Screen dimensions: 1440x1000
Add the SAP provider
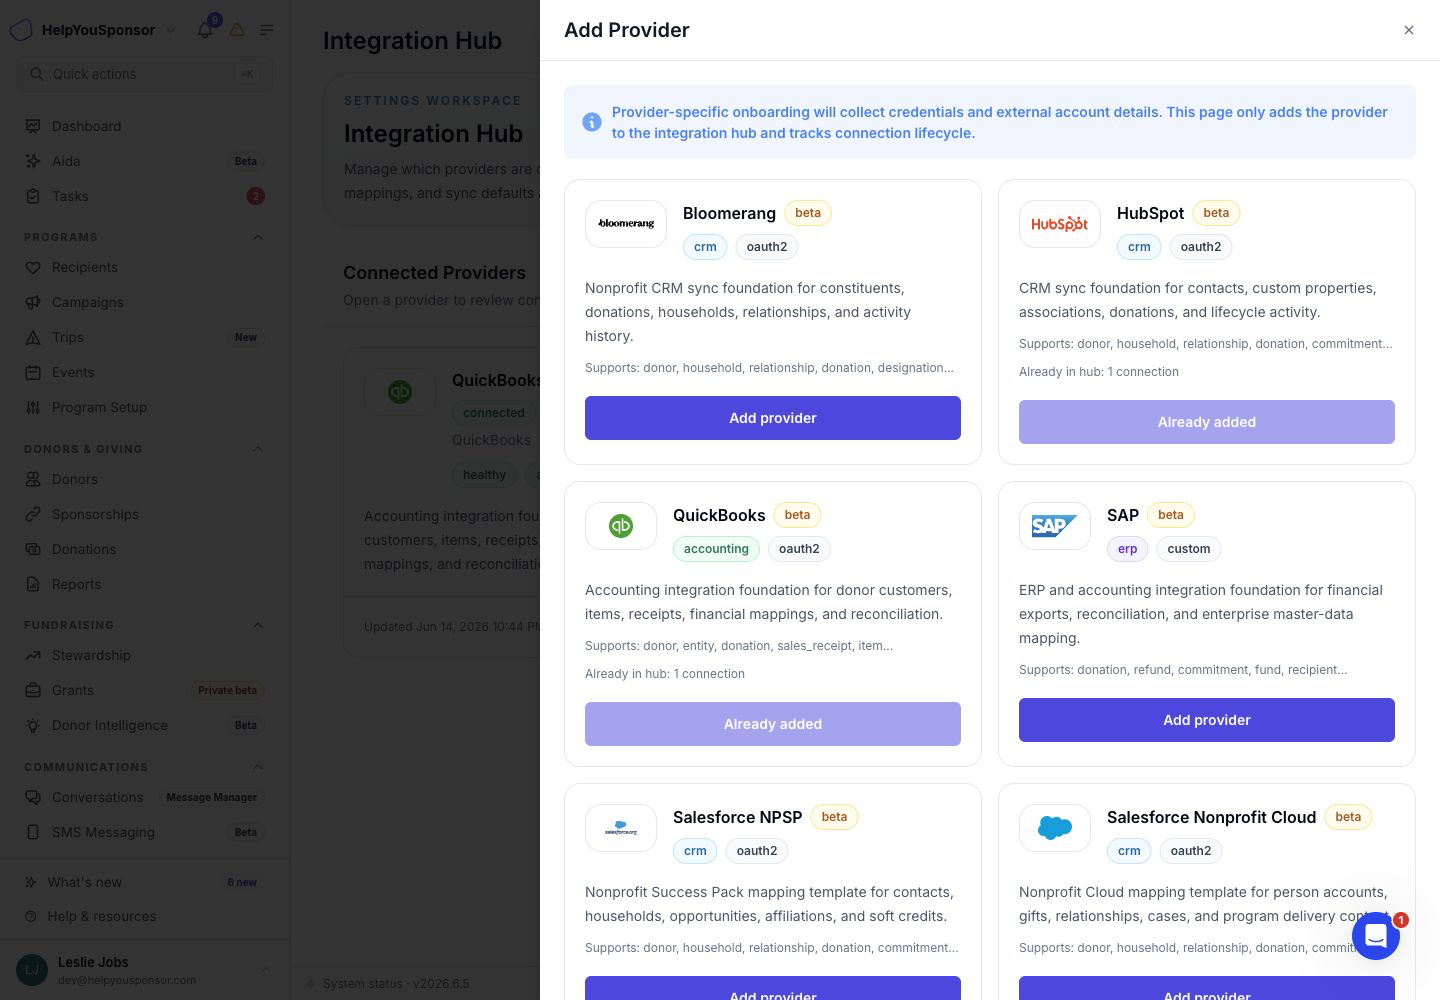1207,720
